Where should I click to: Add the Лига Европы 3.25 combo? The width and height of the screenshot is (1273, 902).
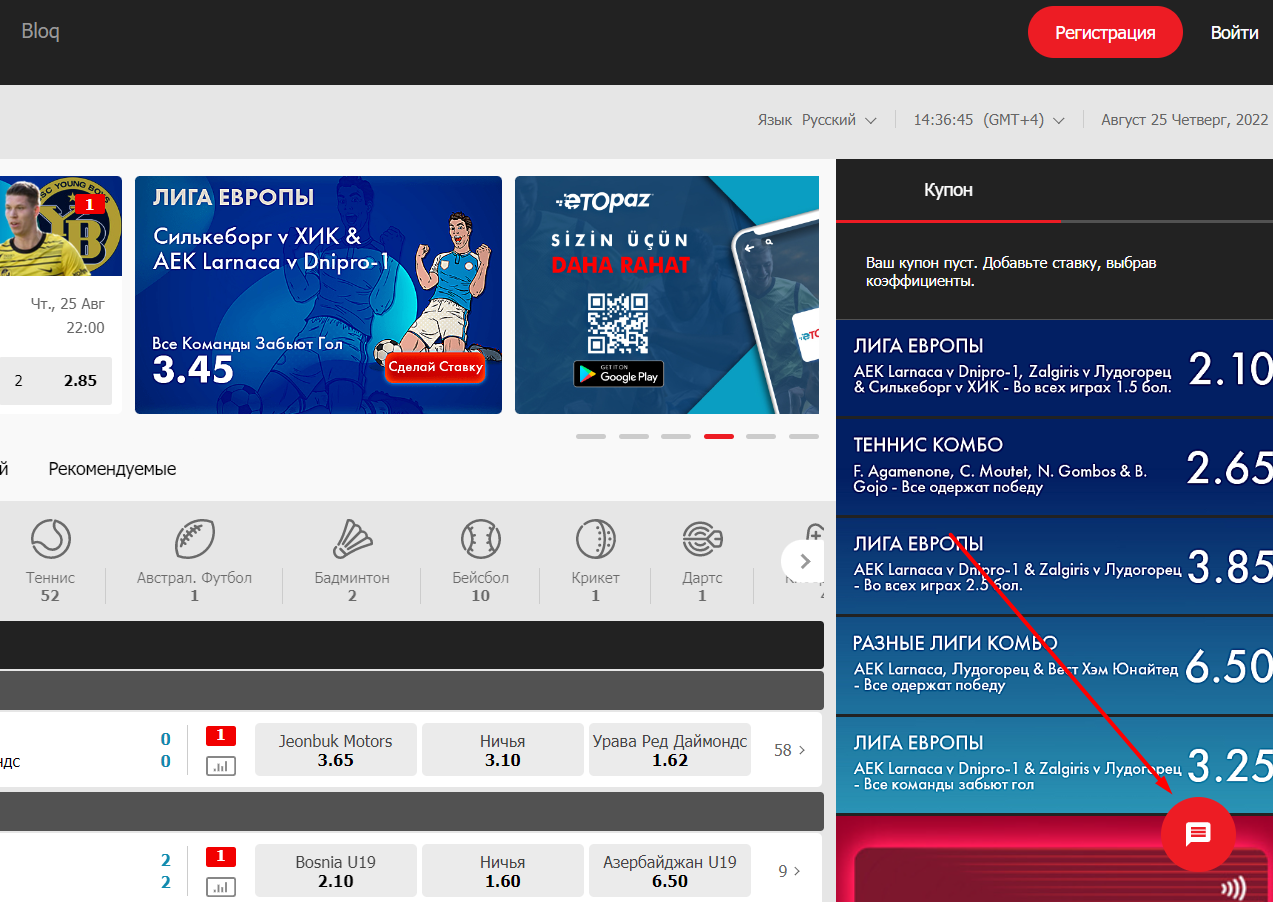(x=1054, y=765)
